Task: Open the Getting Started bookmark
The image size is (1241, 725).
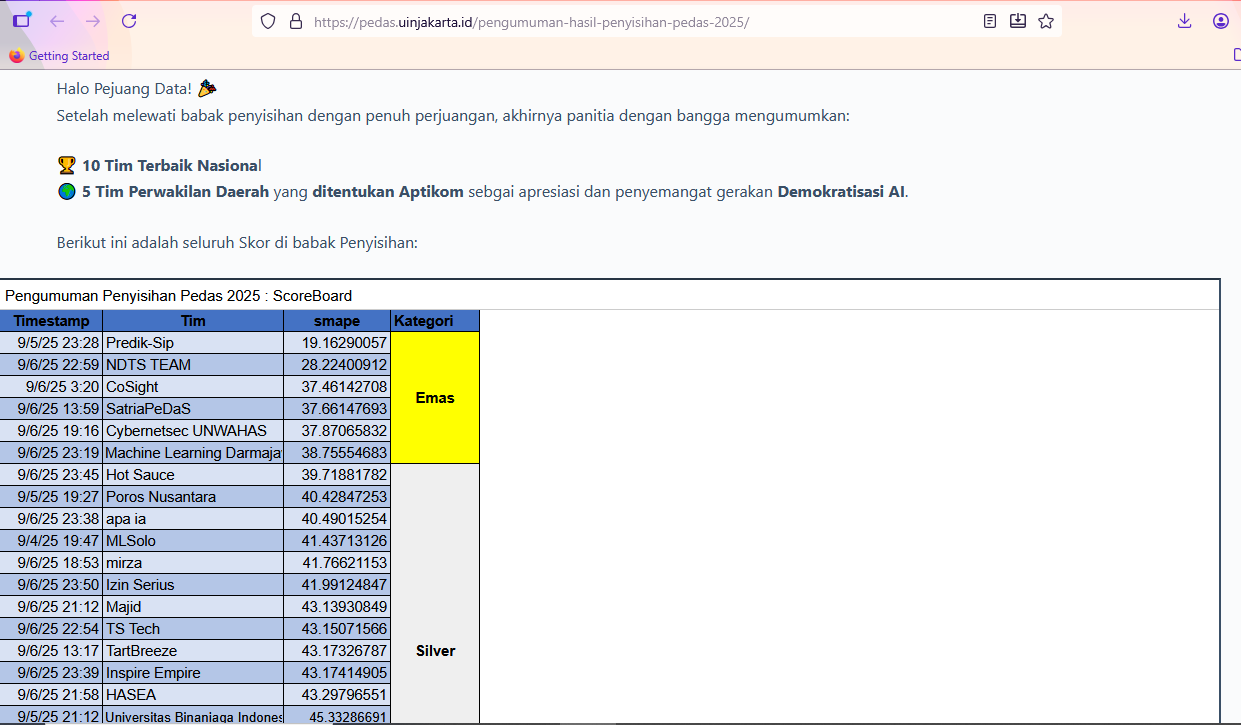Action: tap(59, 56)
